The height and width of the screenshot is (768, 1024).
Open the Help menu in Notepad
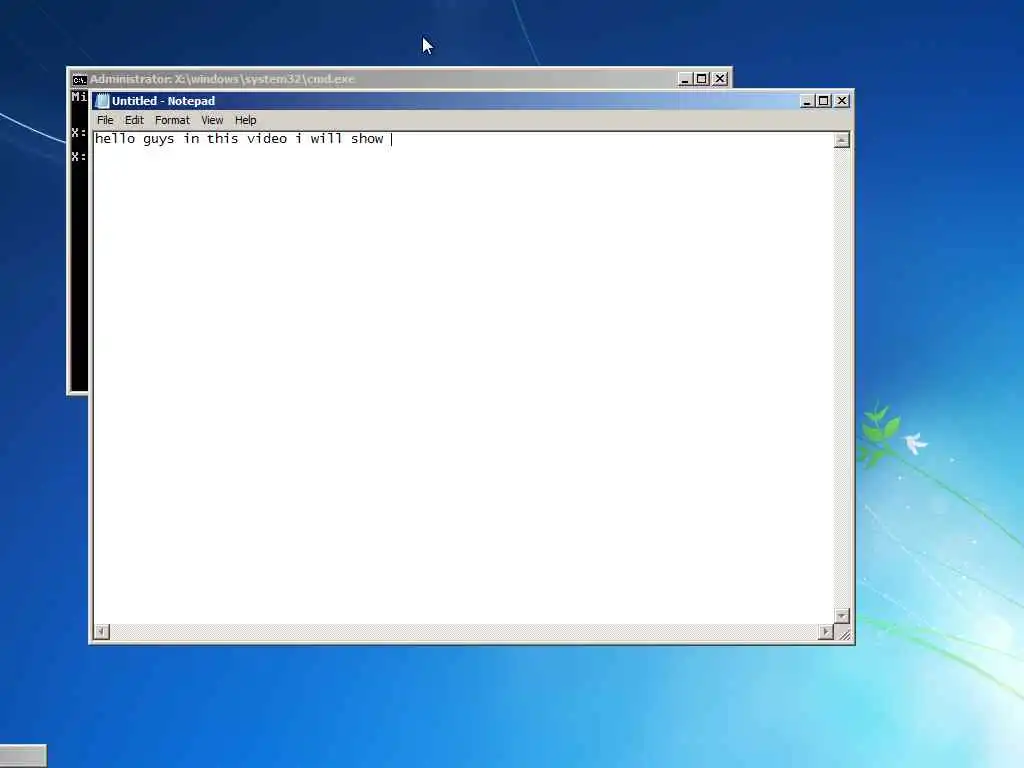246,120
